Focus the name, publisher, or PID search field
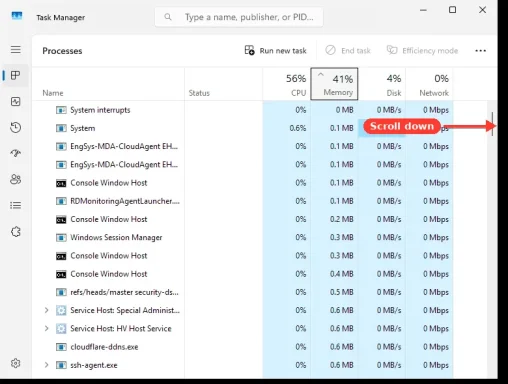 [239, 17]
